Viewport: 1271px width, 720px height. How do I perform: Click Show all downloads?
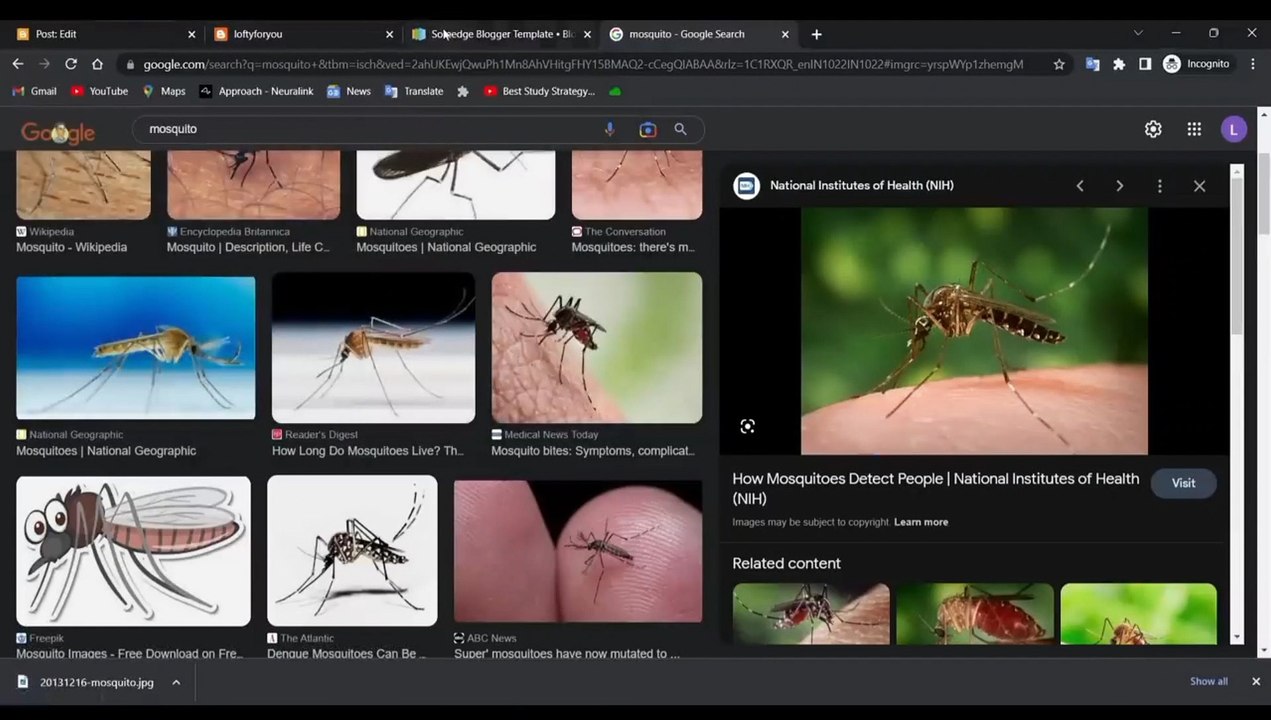pos(1208,681)
